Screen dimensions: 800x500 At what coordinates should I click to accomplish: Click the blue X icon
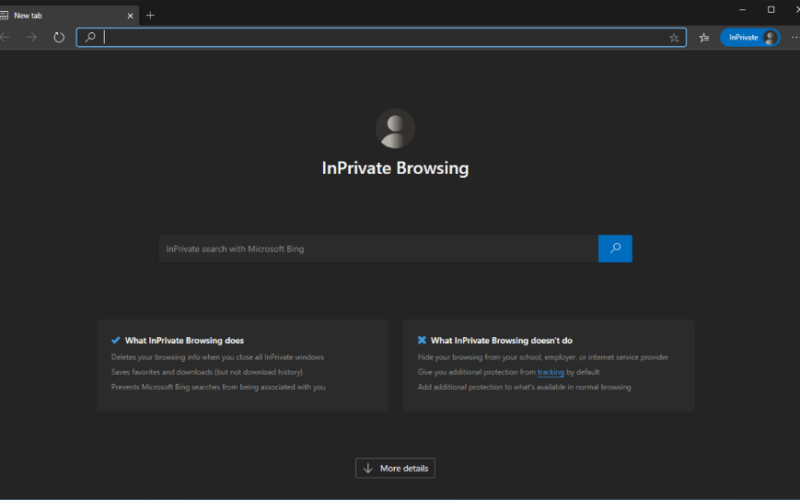click(x=422, y=340)
